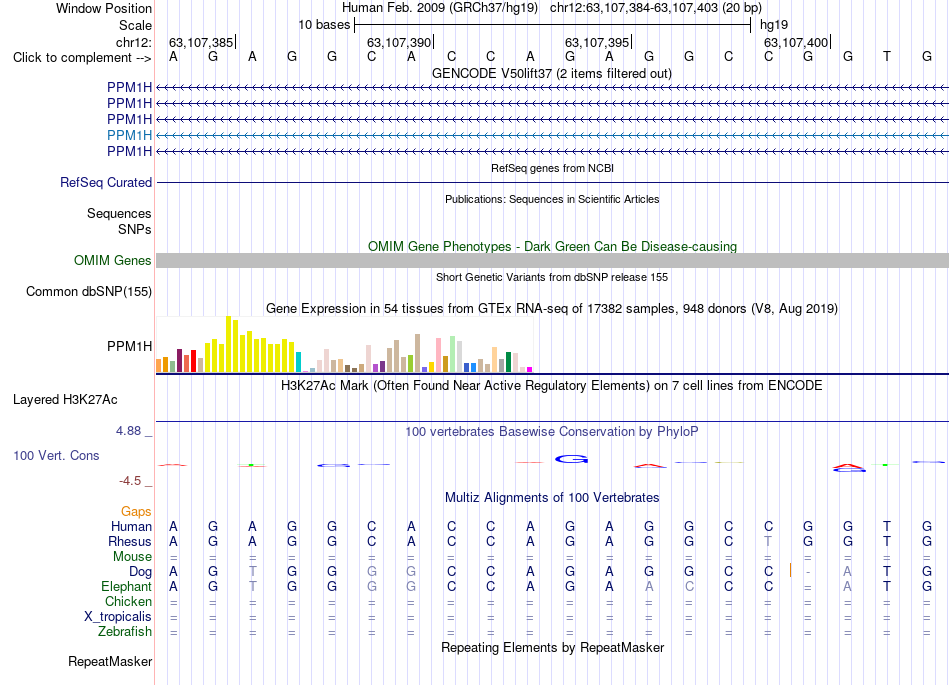Open the RefSeq Curated track label

point(105,182)
